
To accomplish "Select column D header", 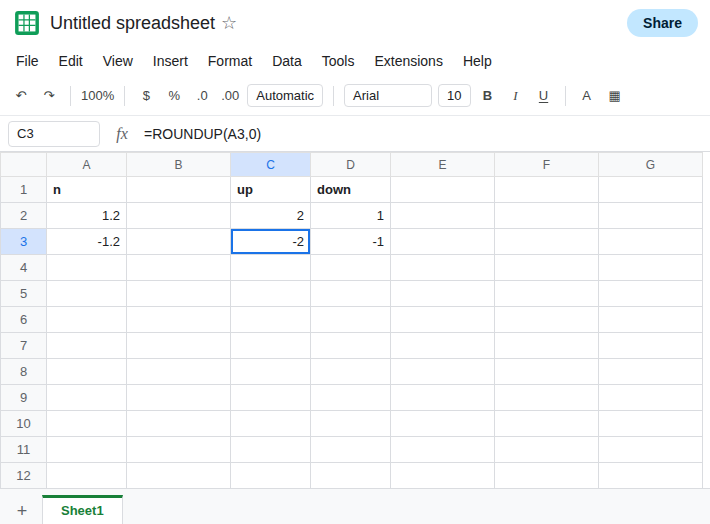I will (x=350, y=164).
